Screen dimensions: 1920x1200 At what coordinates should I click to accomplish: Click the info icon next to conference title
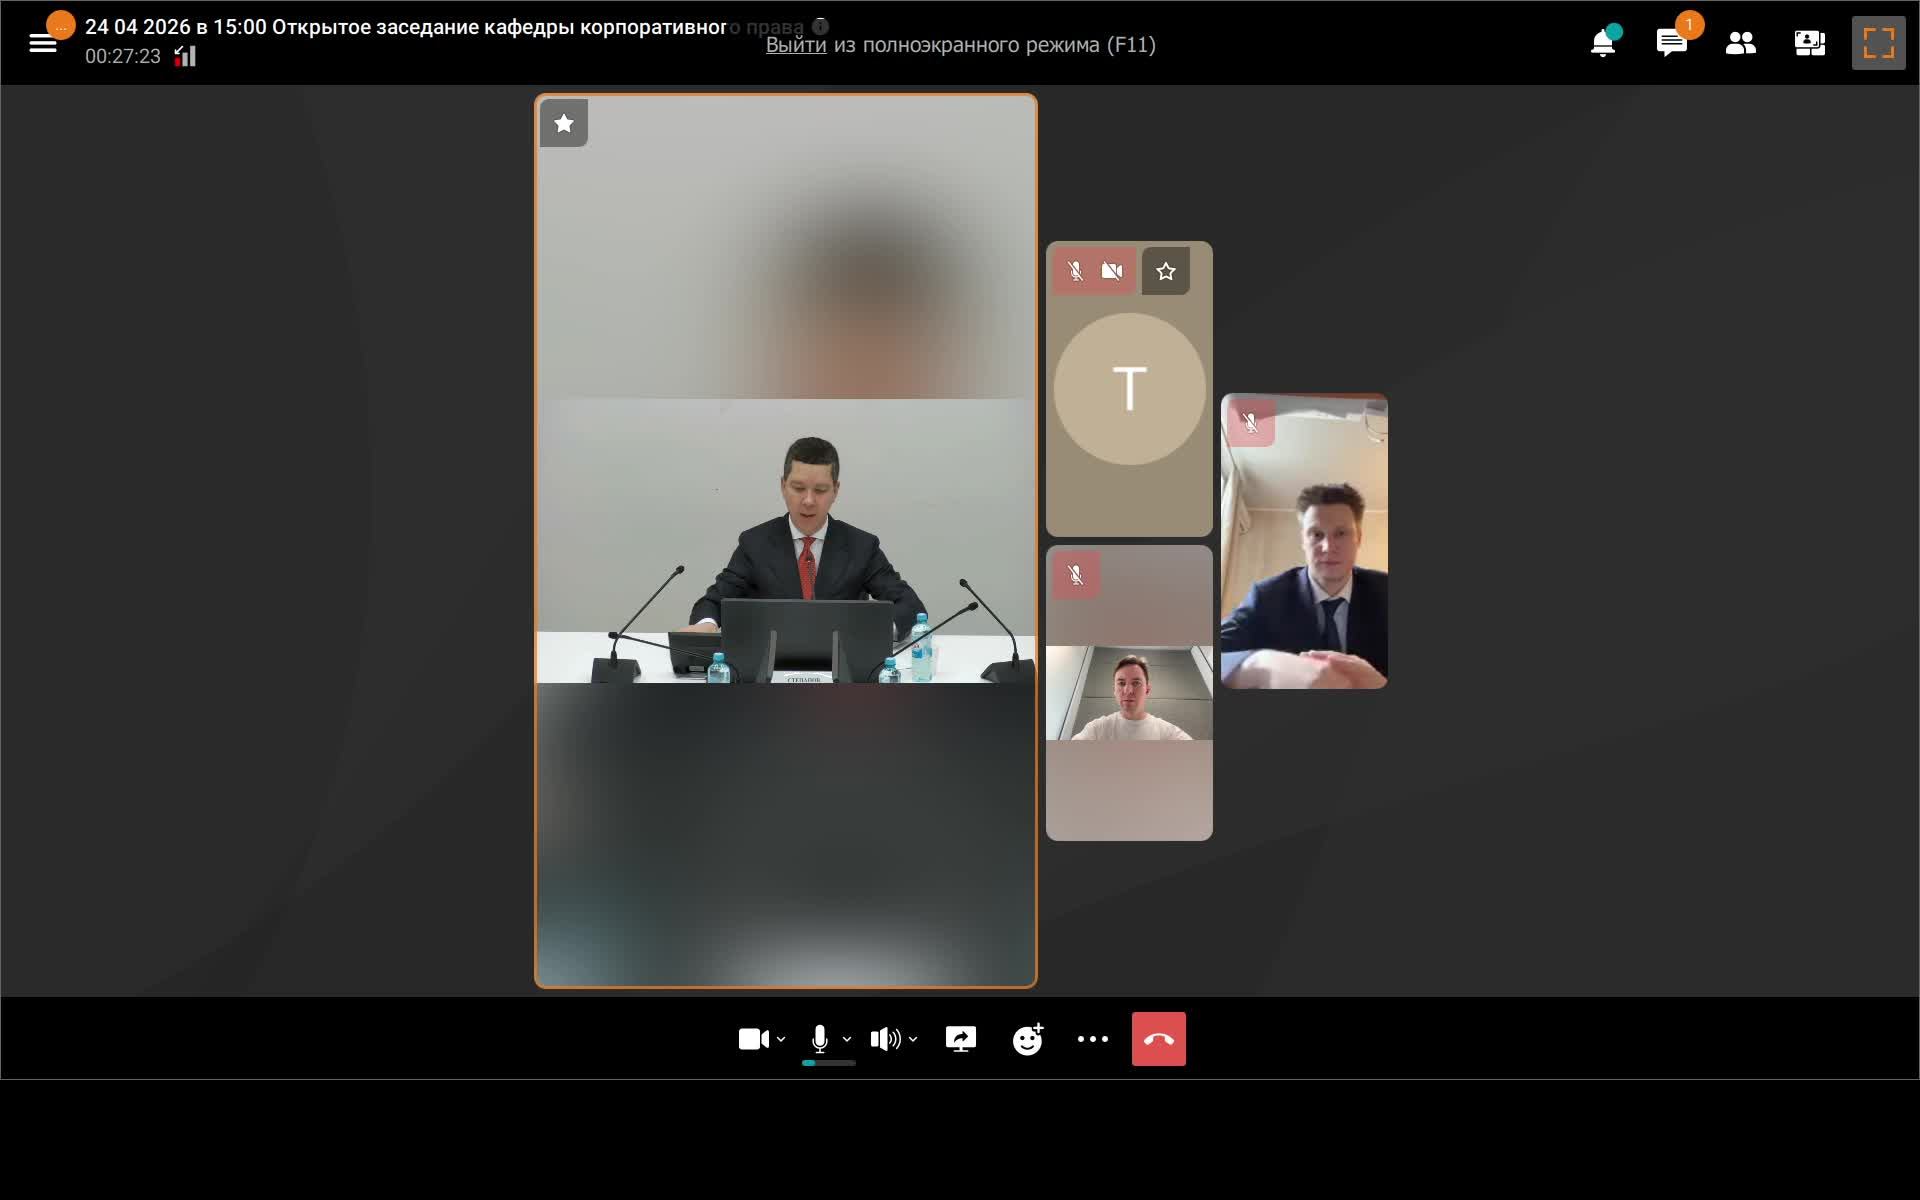point(820,27)
